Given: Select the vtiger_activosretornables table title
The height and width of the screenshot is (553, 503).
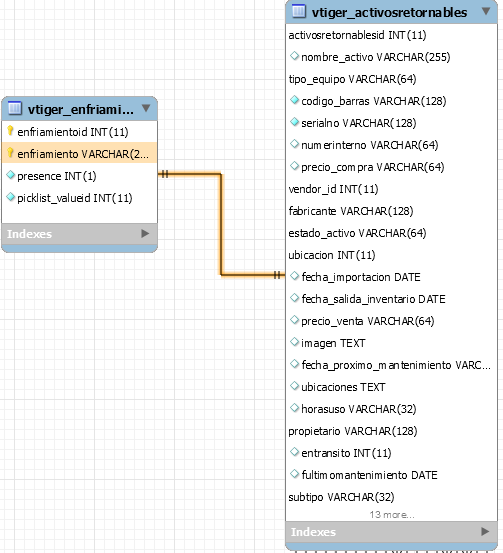Looking at the screenshot, I should (389, 12).
